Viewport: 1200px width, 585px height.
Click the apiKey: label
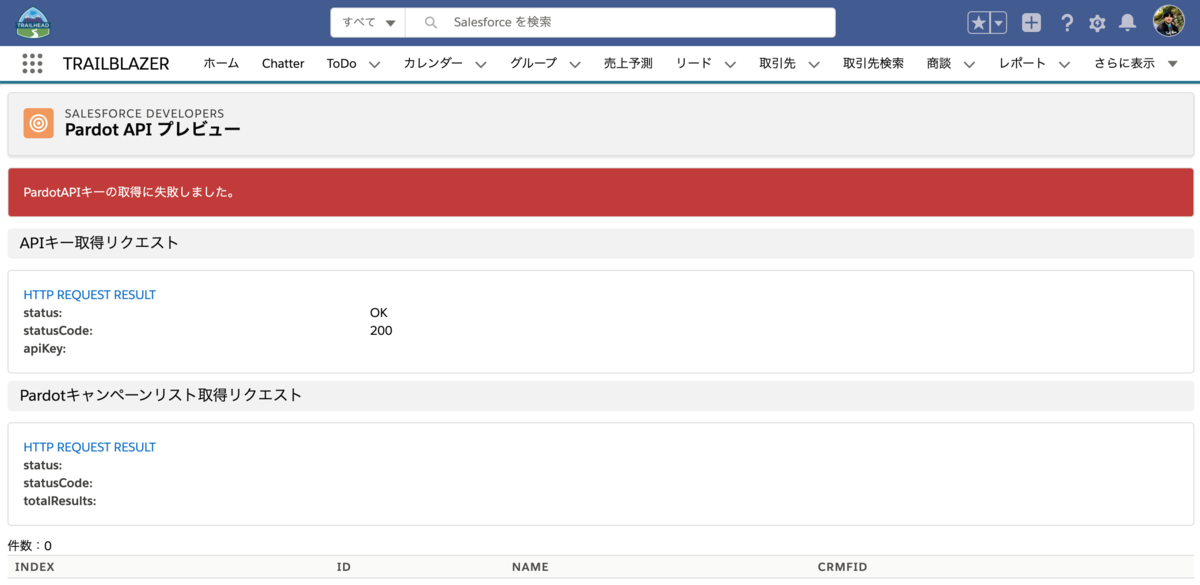click(x=44, y=349)
